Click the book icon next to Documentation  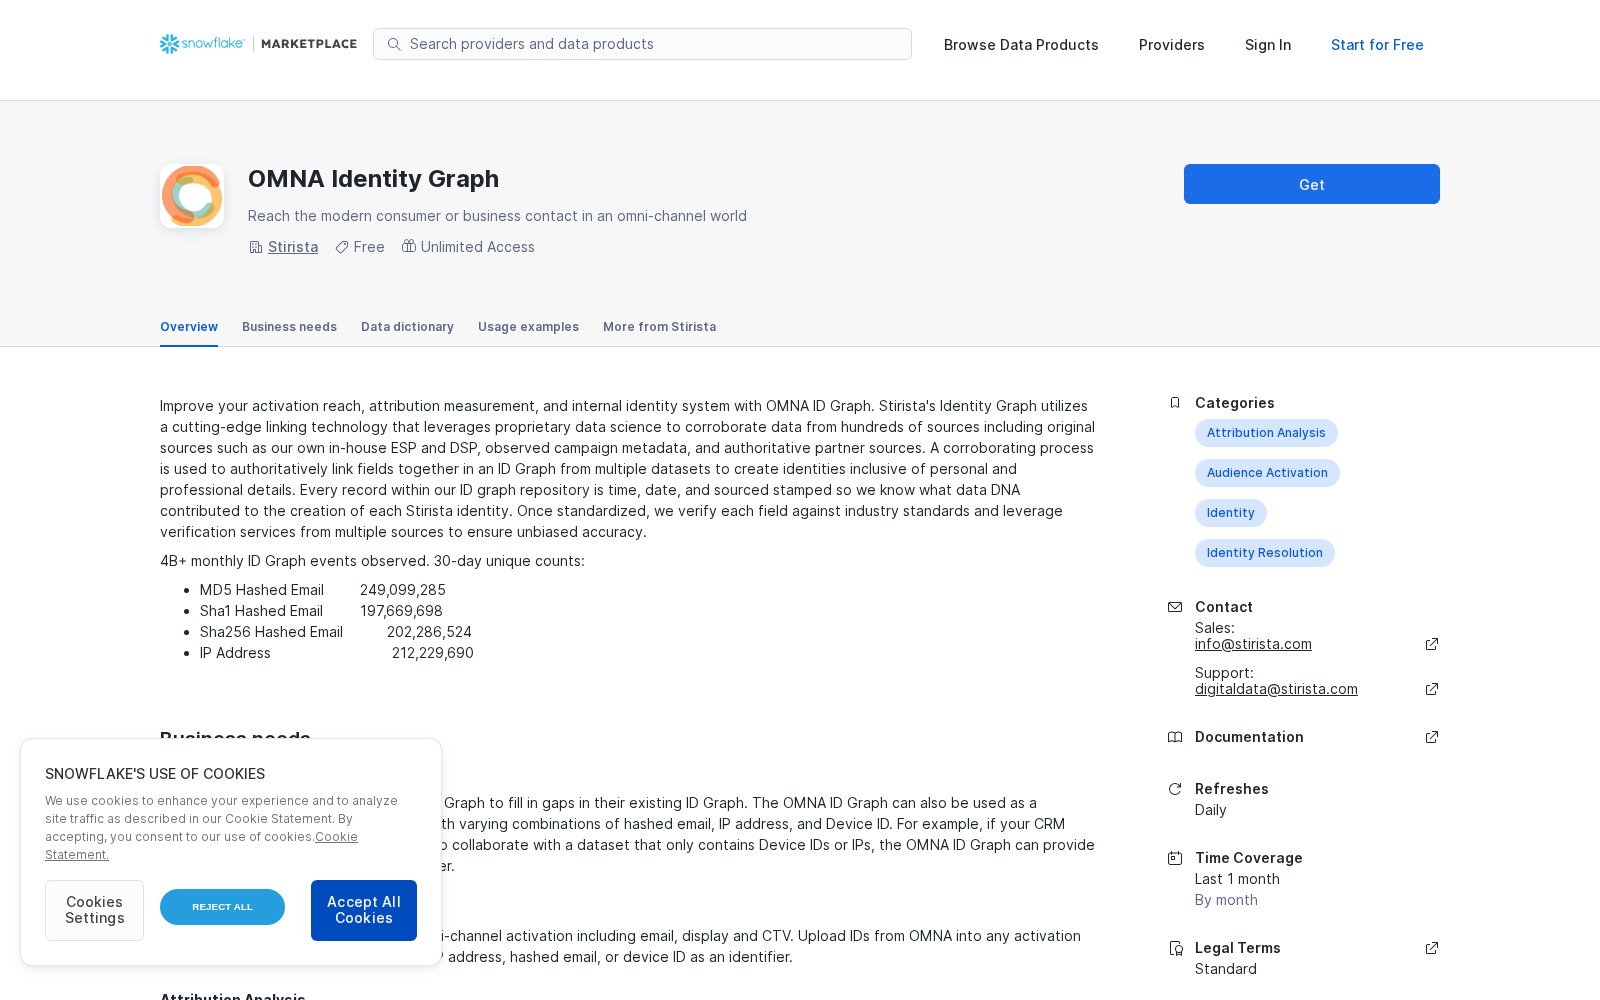[x=1175, y=737]
